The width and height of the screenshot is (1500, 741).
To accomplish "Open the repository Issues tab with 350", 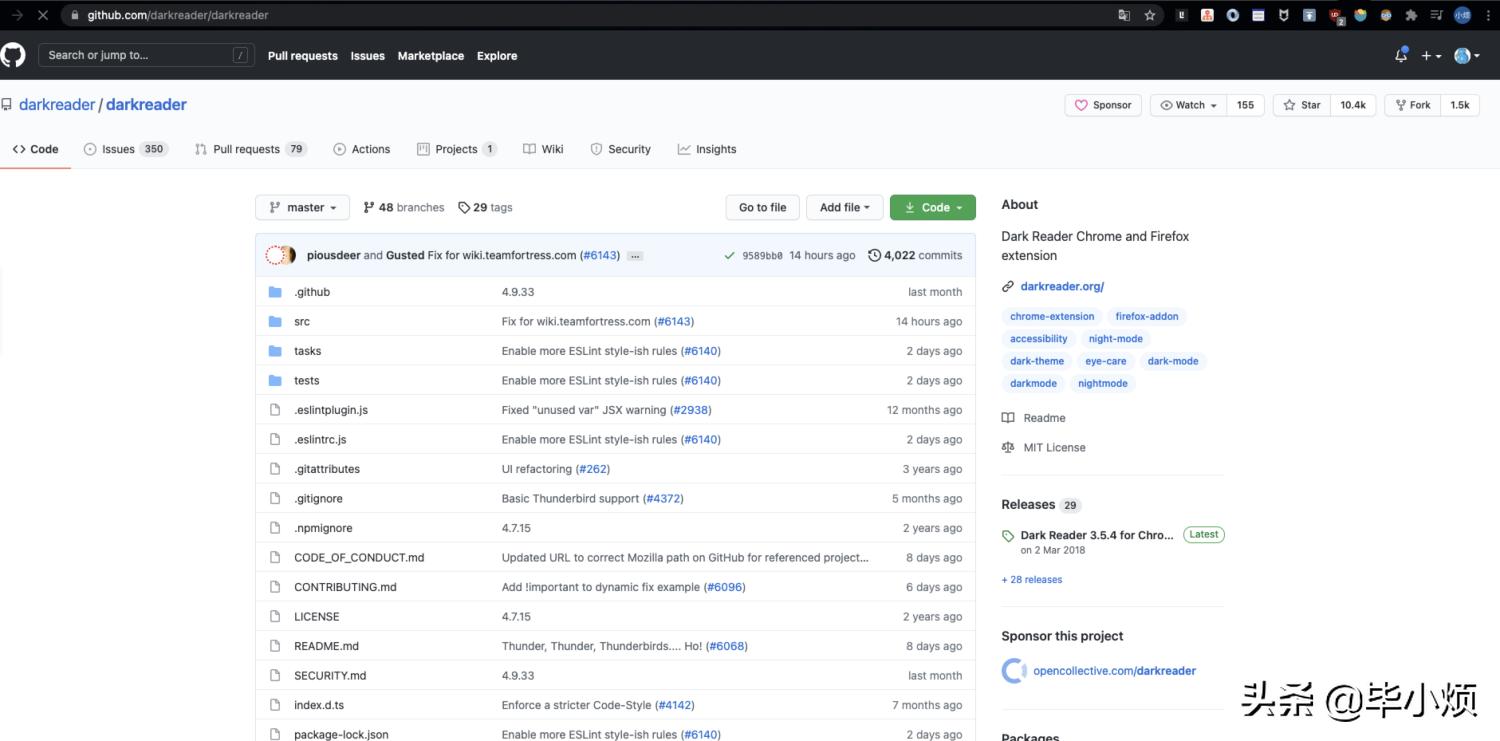I will [x=125, y=149].
